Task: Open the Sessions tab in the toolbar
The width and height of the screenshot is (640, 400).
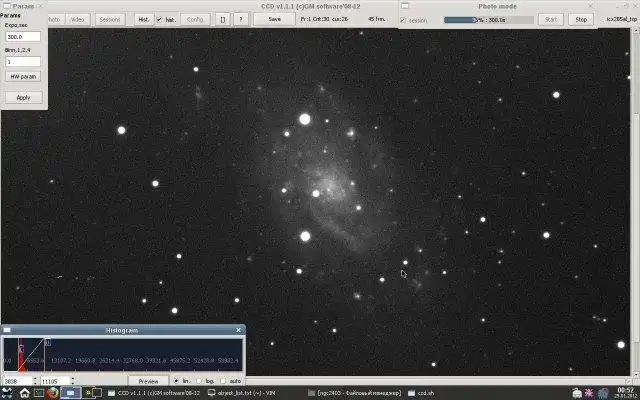Action: [x=110, y=19]
